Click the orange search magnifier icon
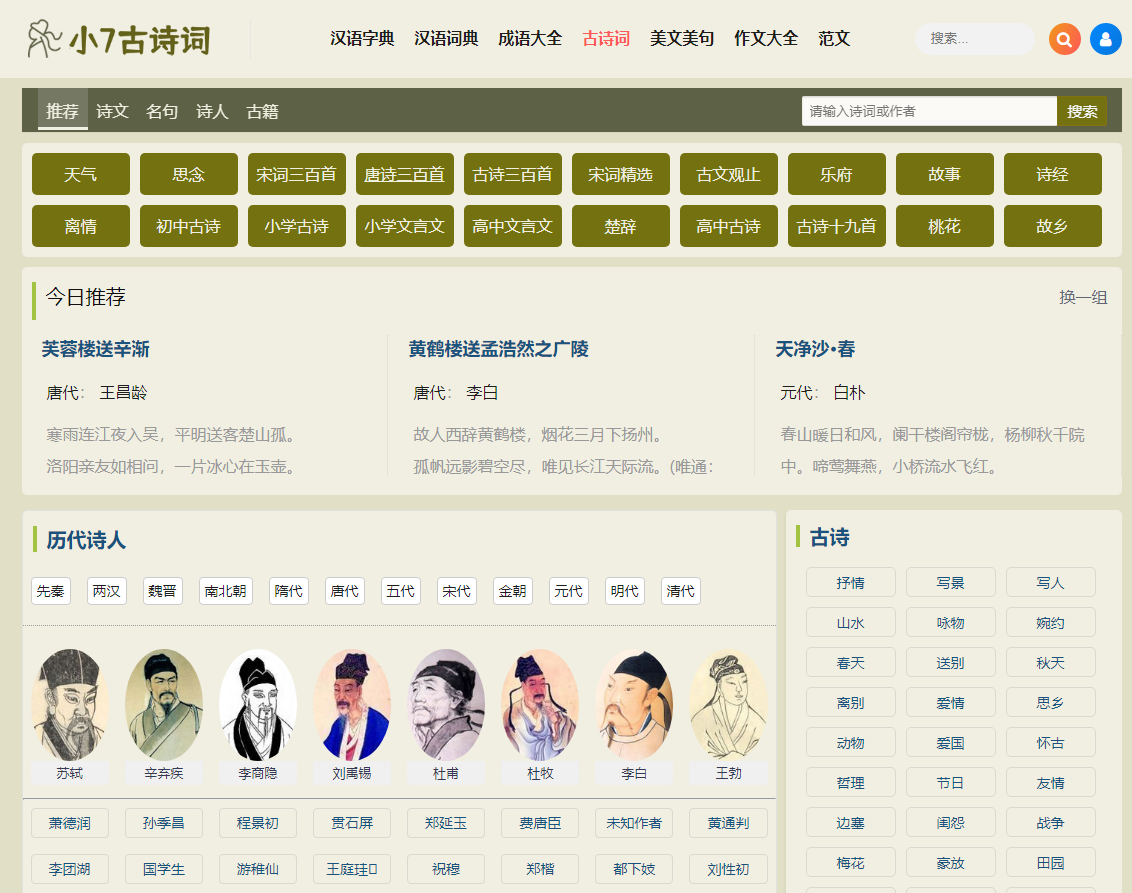 tap(1065, 39)
